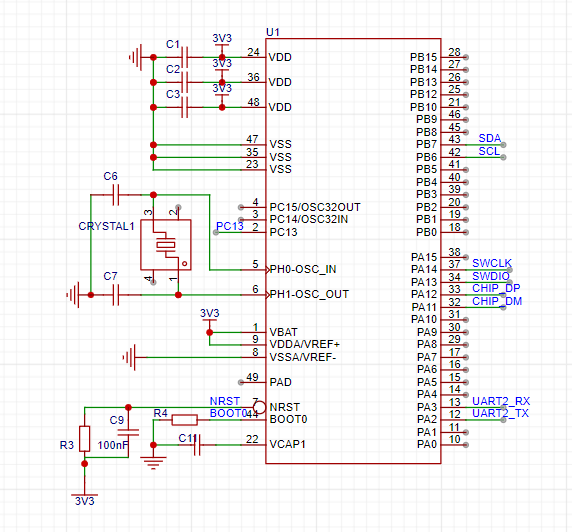Select the CHIP_DP net label

coord(496,288)
